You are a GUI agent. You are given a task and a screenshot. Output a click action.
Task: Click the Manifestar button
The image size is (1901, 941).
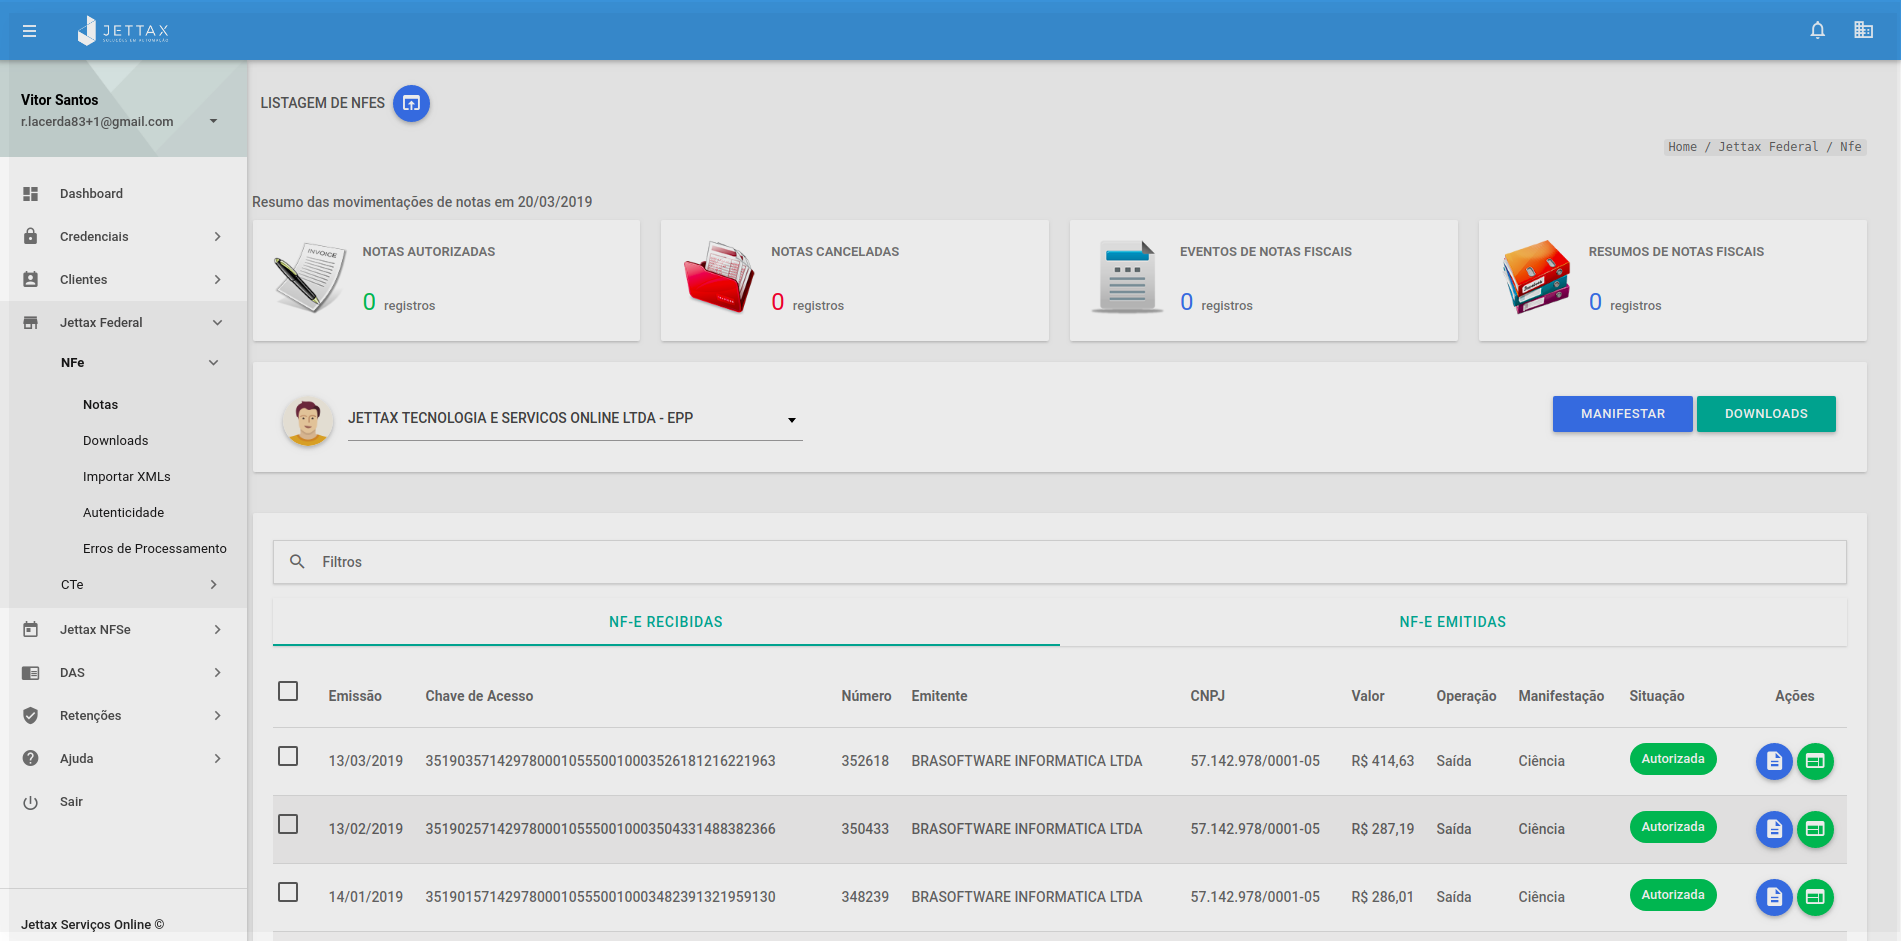point(1623,414)
